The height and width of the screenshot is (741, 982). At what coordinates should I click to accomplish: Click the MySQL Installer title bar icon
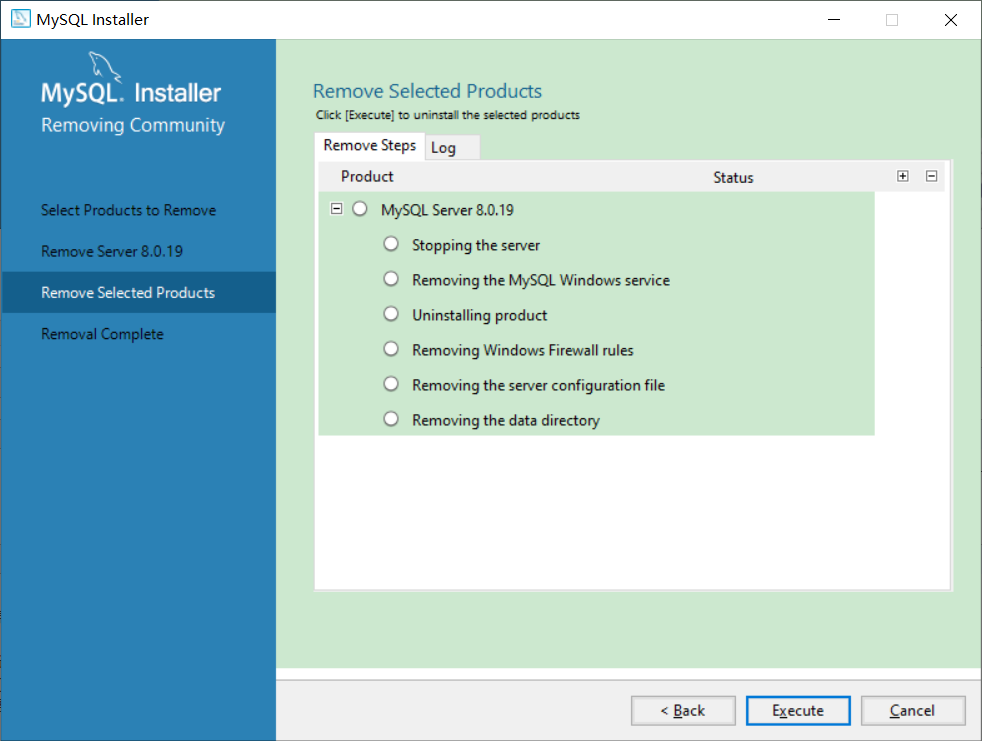(21, 19)
